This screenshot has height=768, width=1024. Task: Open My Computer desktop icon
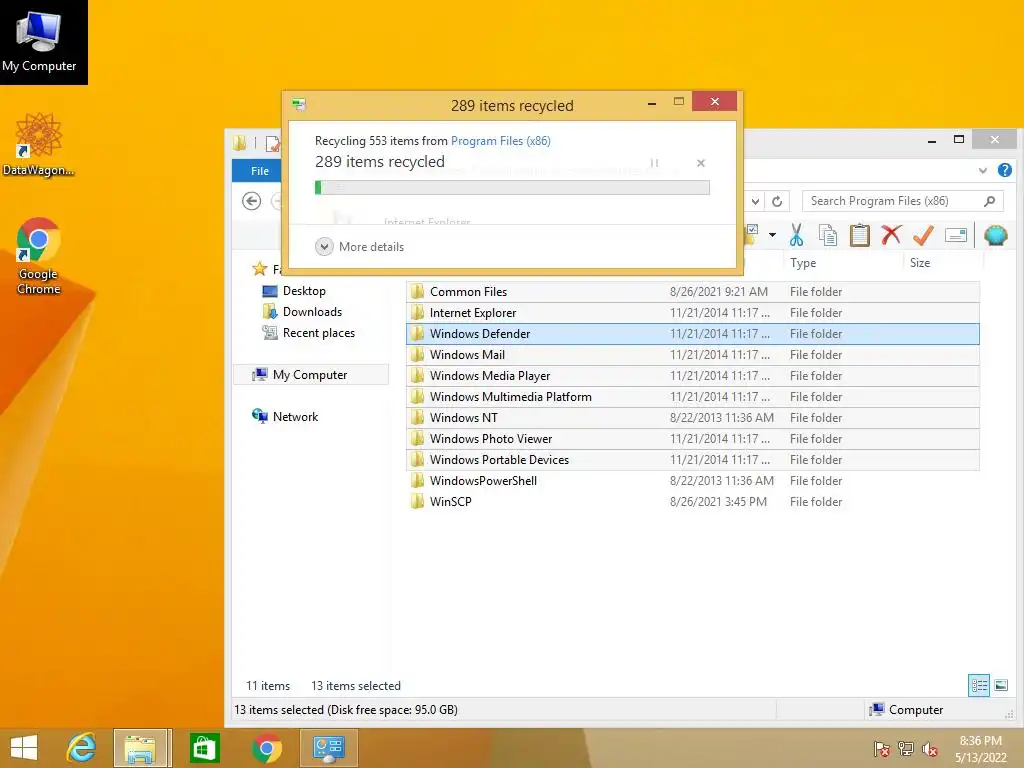[x=39, y=41]
